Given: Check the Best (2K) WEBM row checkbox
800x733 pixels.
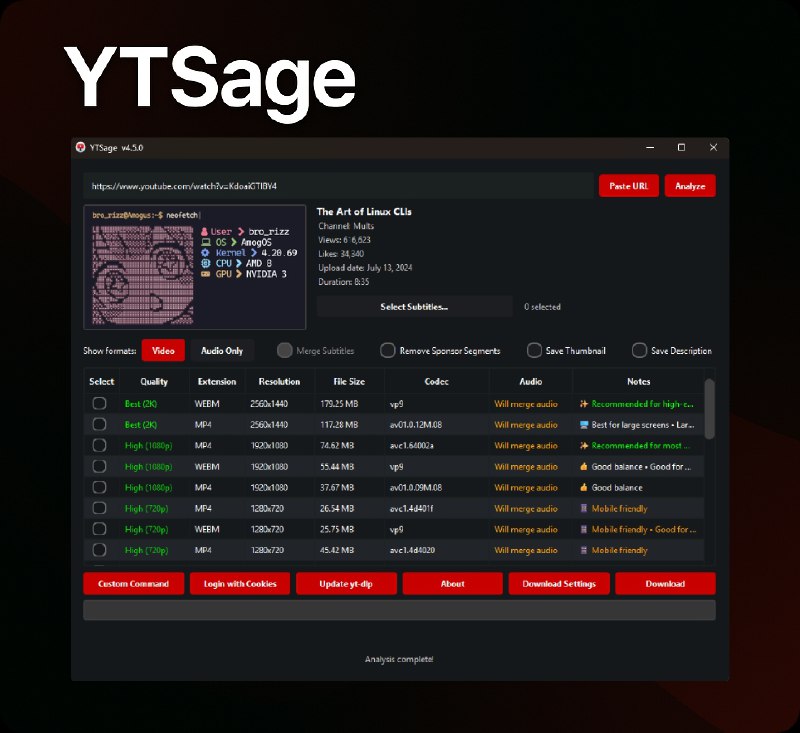Looking at the screenshot, I should click(100, 403).
